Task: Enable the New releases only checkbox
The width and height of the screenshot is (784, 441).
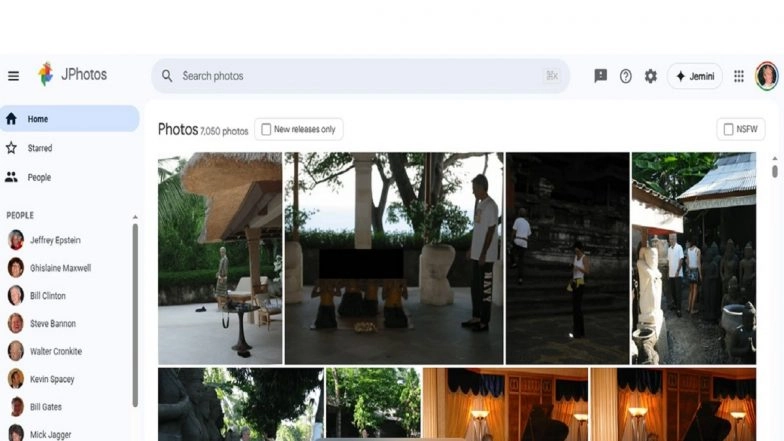Action: pyautogui.click(x=266, y=130)
